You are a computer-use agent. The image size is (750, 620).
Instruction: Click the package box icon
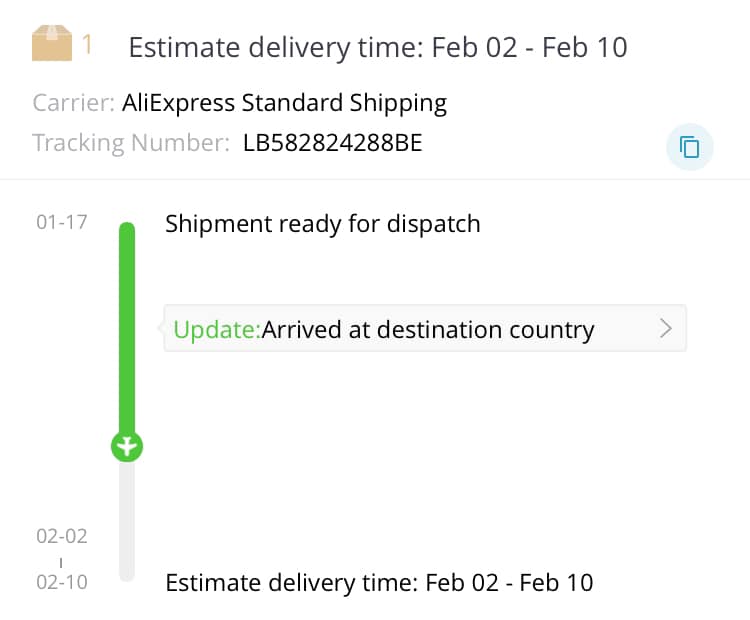[51, 45]
